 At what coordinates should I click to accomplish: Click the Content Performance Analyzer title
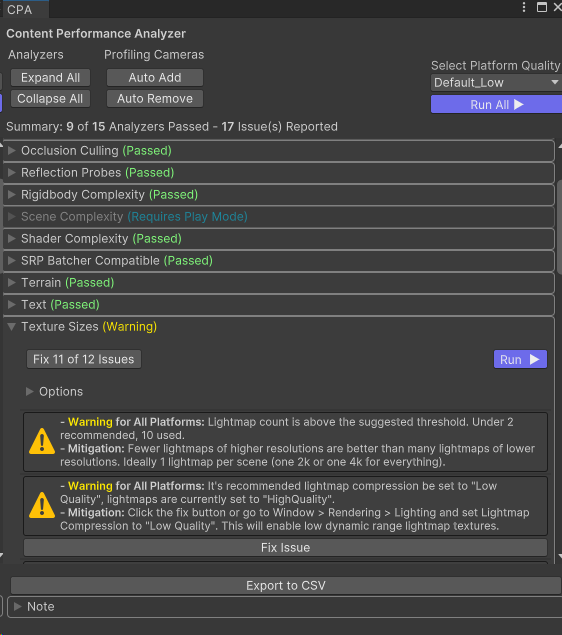pos(96,34)
